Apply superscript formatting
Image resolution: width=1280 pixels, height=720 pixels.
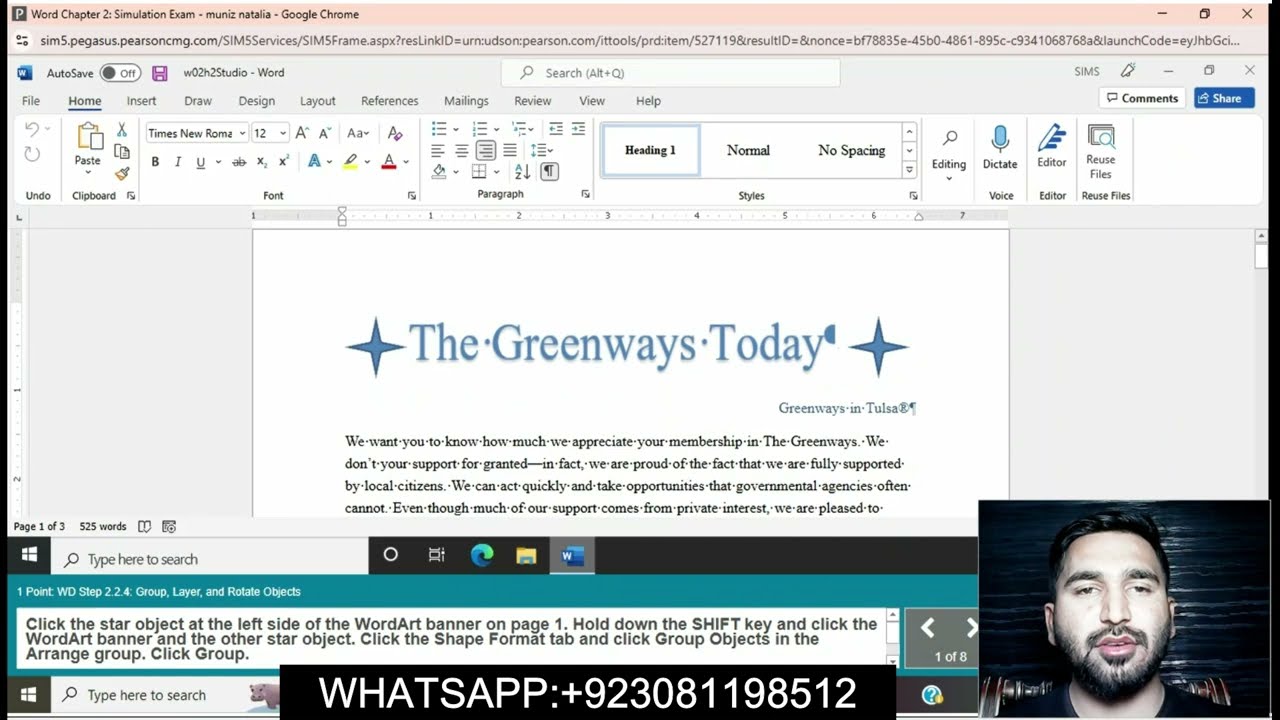point(284,162)
